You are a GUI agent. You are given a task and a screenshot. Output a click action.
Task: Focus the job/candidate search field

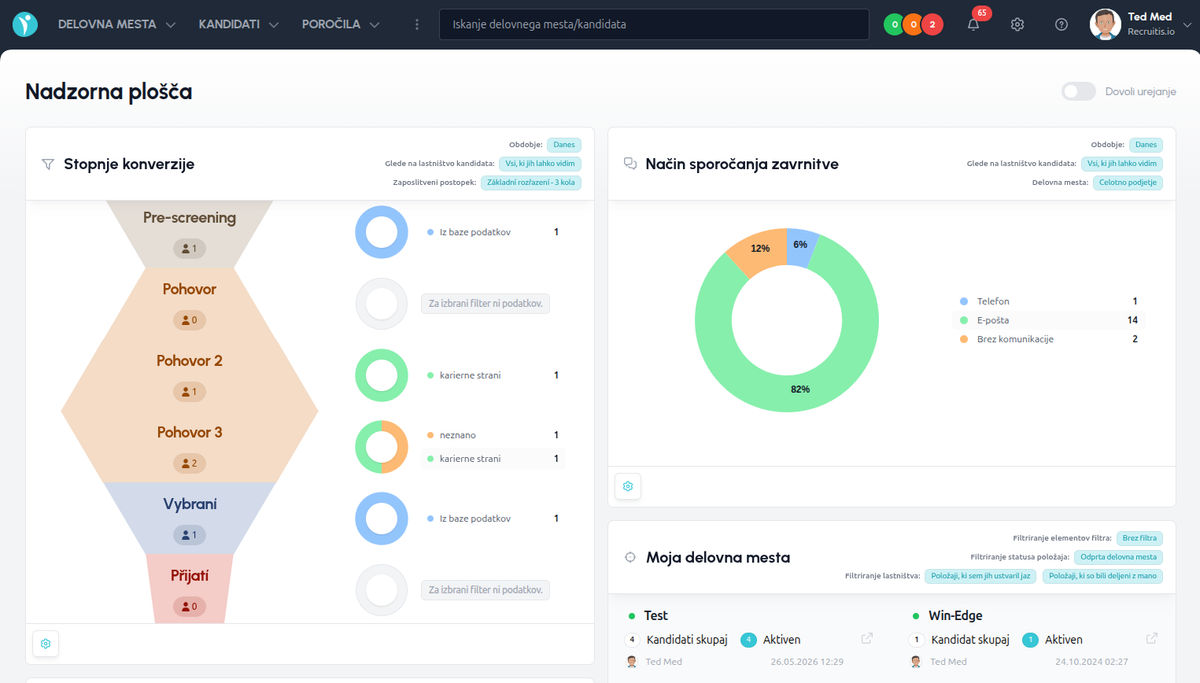click(654, 24)
